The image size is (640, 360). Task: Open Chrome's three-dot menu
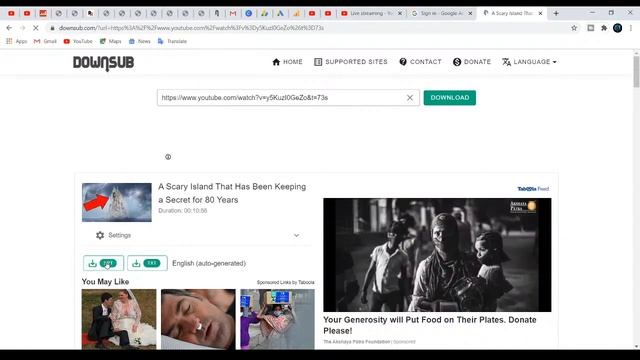pyautogui.click(x=631, y=28)
